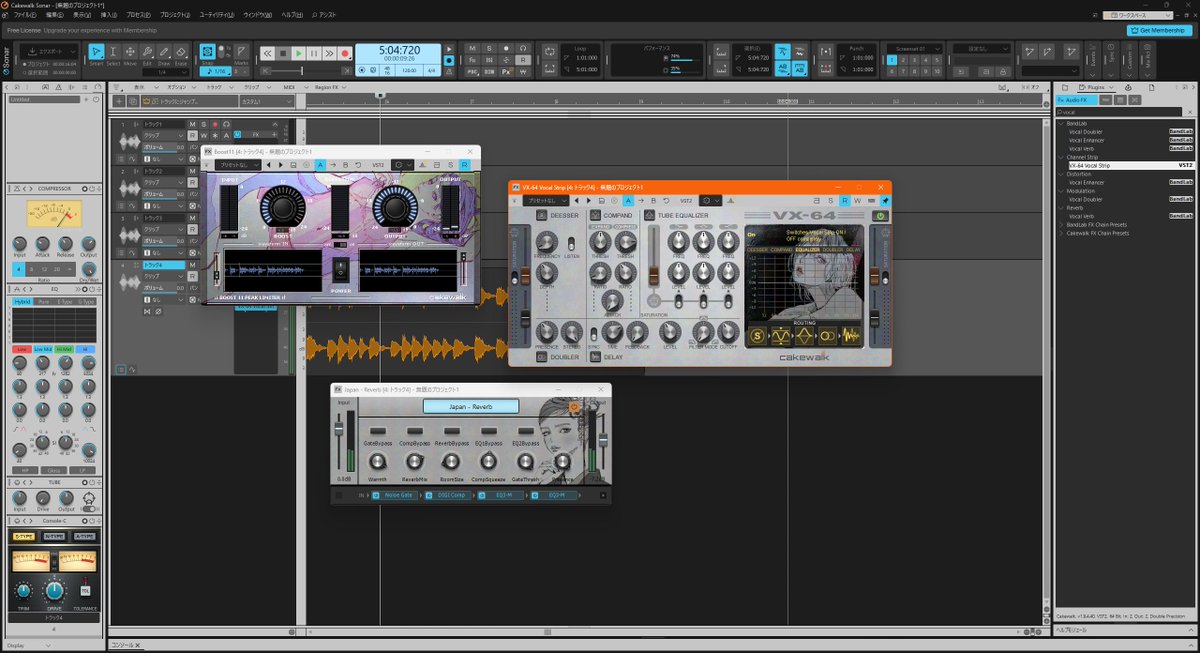Image resolution: width=1200 pixels, height=653 pixels.
Task: Click the Record button in the transport
Action: pos(345,52)
